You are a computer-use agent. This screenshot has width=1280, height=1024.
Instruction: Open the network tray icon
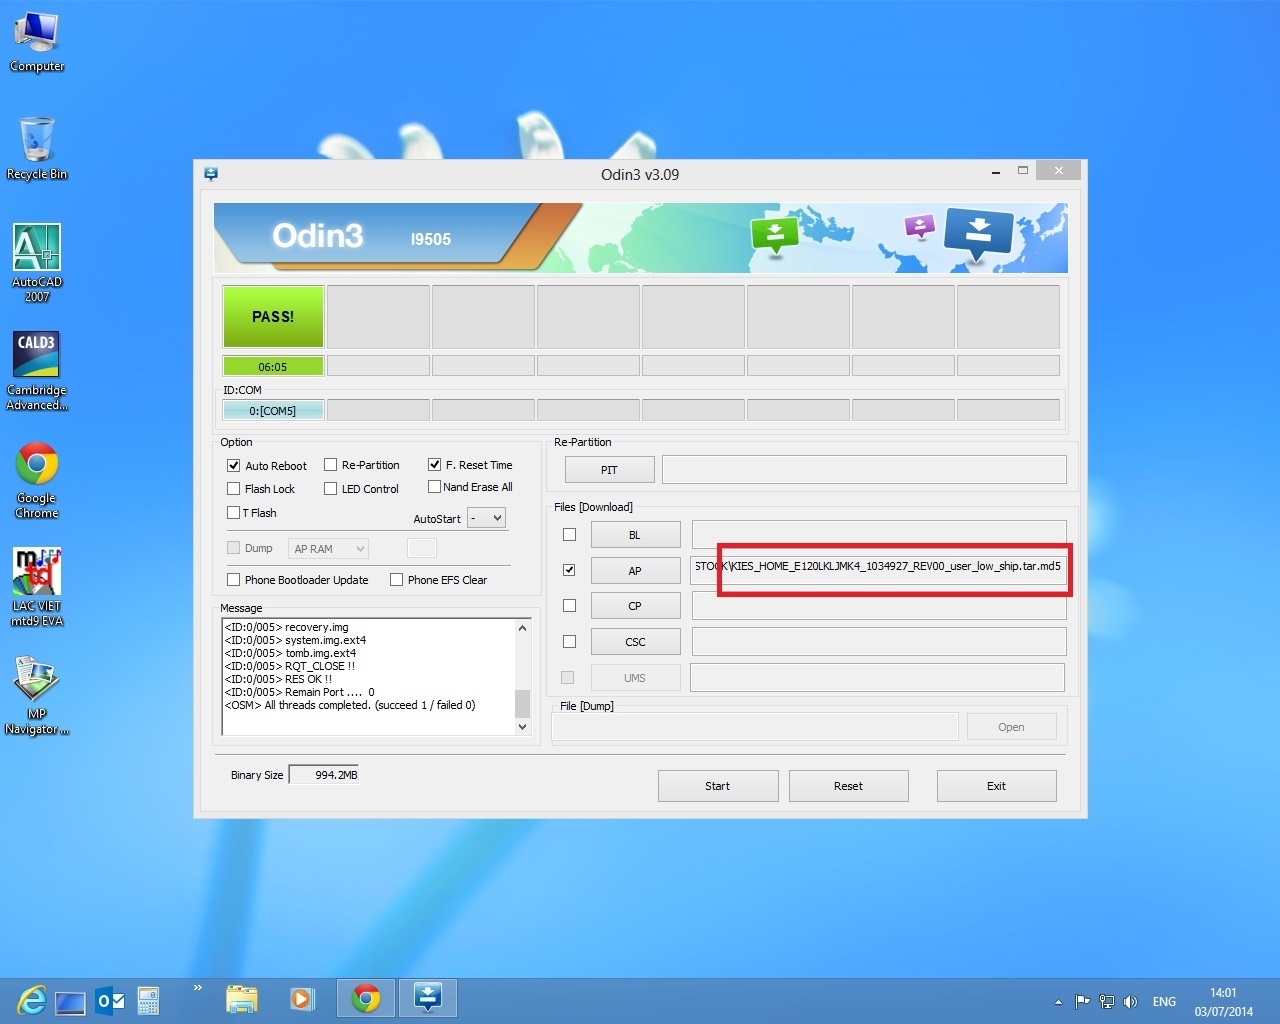(x=1106, y=1001)
